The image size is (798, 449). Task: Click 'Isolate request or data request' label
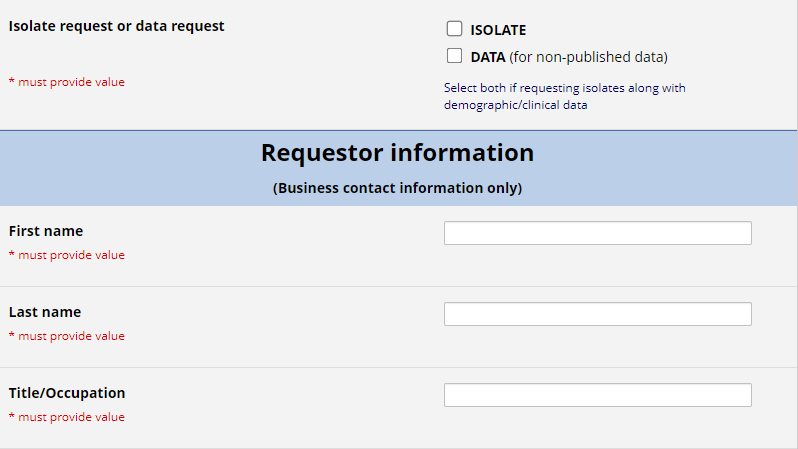tap(117, 26)
